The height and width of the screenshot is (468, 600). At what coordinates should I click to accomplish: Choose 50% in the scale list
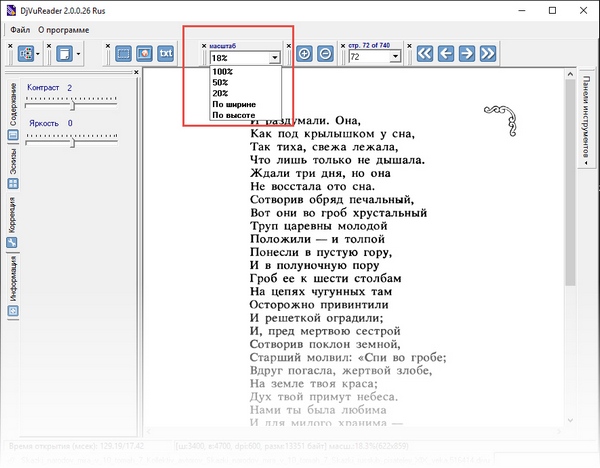click(220, 82)
